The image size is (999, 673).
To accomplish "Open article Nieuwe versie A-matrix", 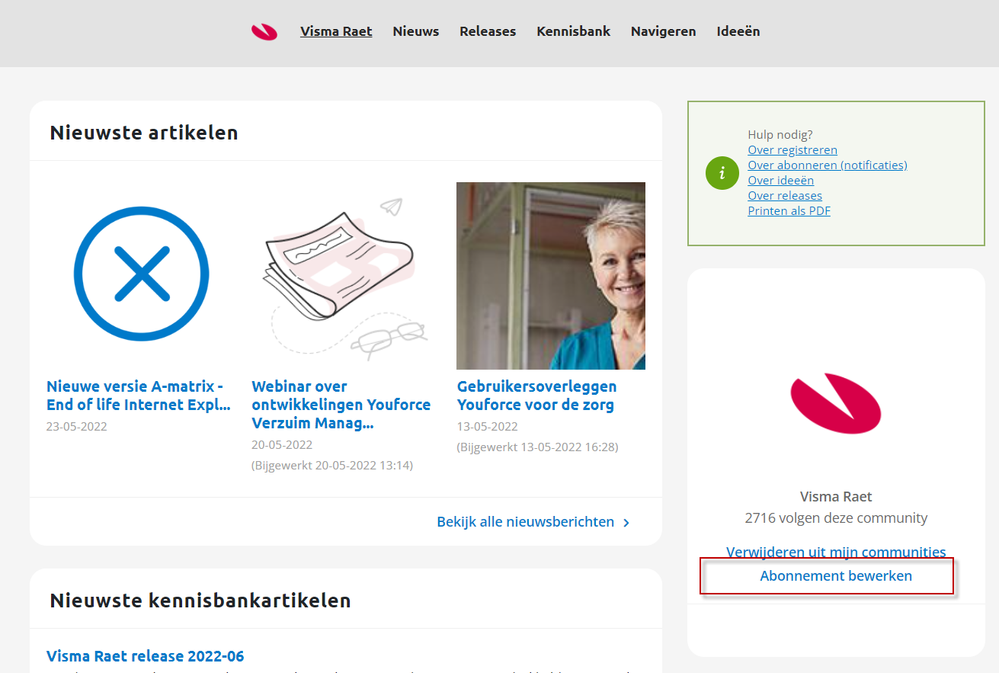I will [138, 395].
